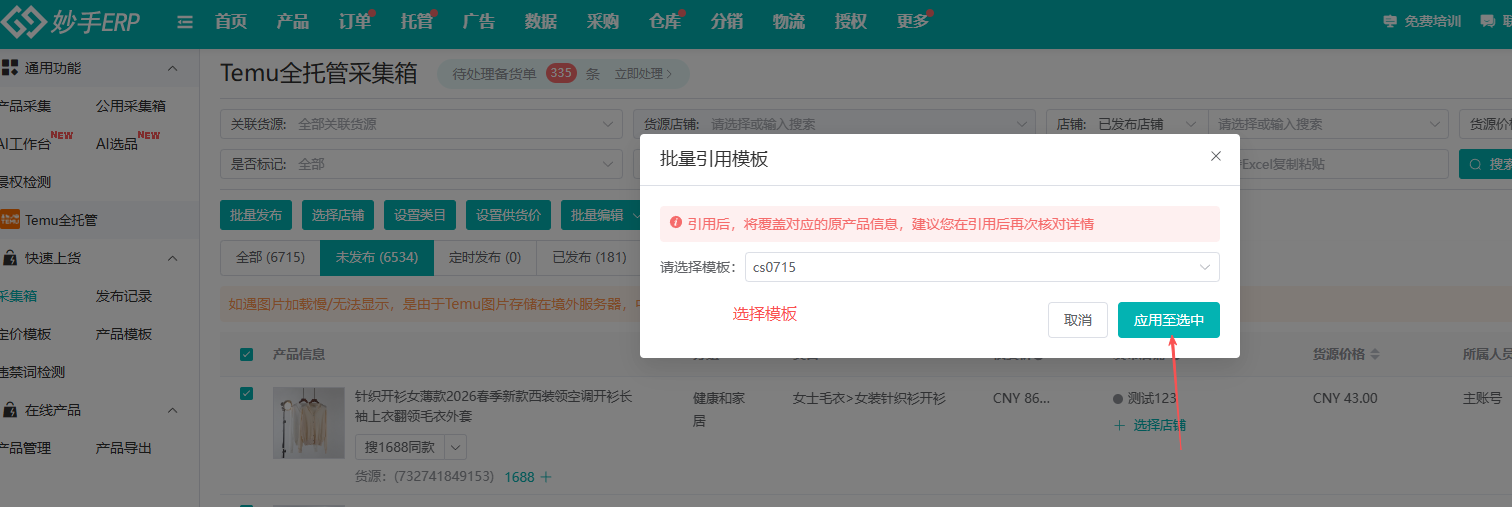The image size is (1512, 507).
Task: Open 是否标记 dropdown
Action: (x=421, y=163)
